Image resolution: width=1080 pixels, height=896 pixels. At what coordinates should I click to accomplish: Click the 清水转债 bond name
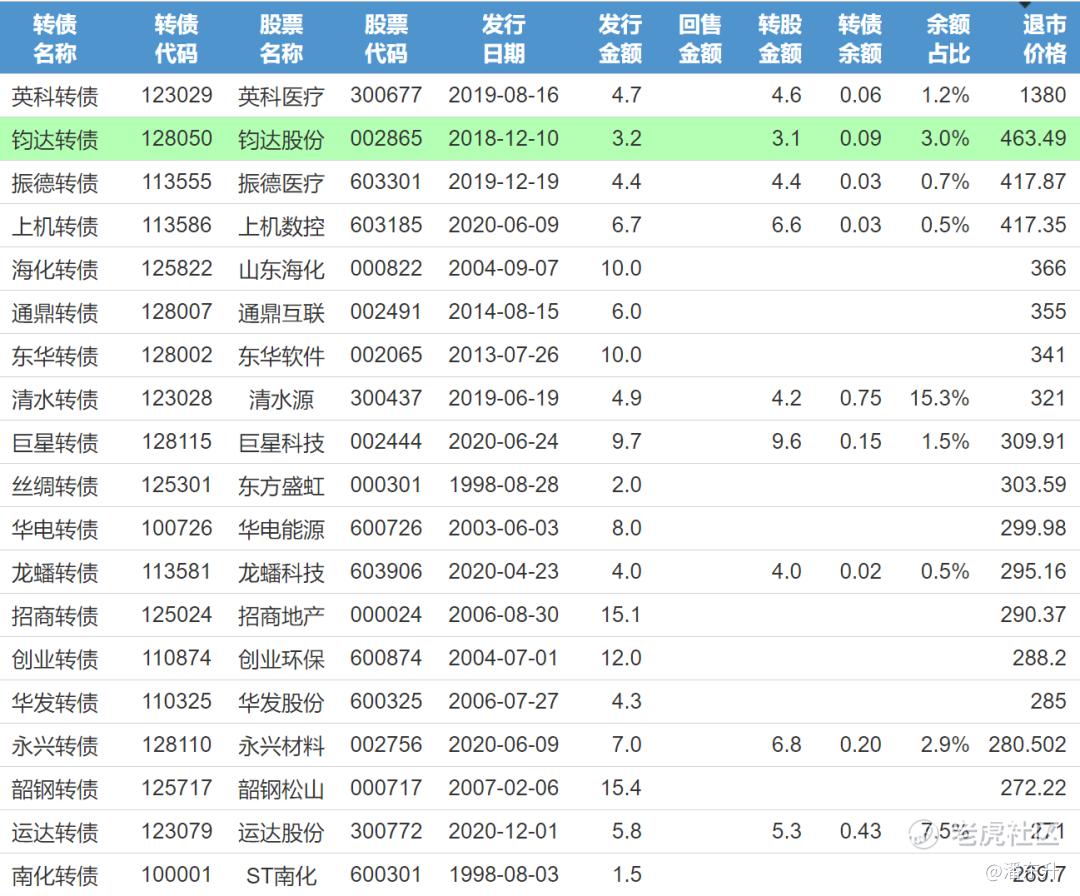coord(55,399)
